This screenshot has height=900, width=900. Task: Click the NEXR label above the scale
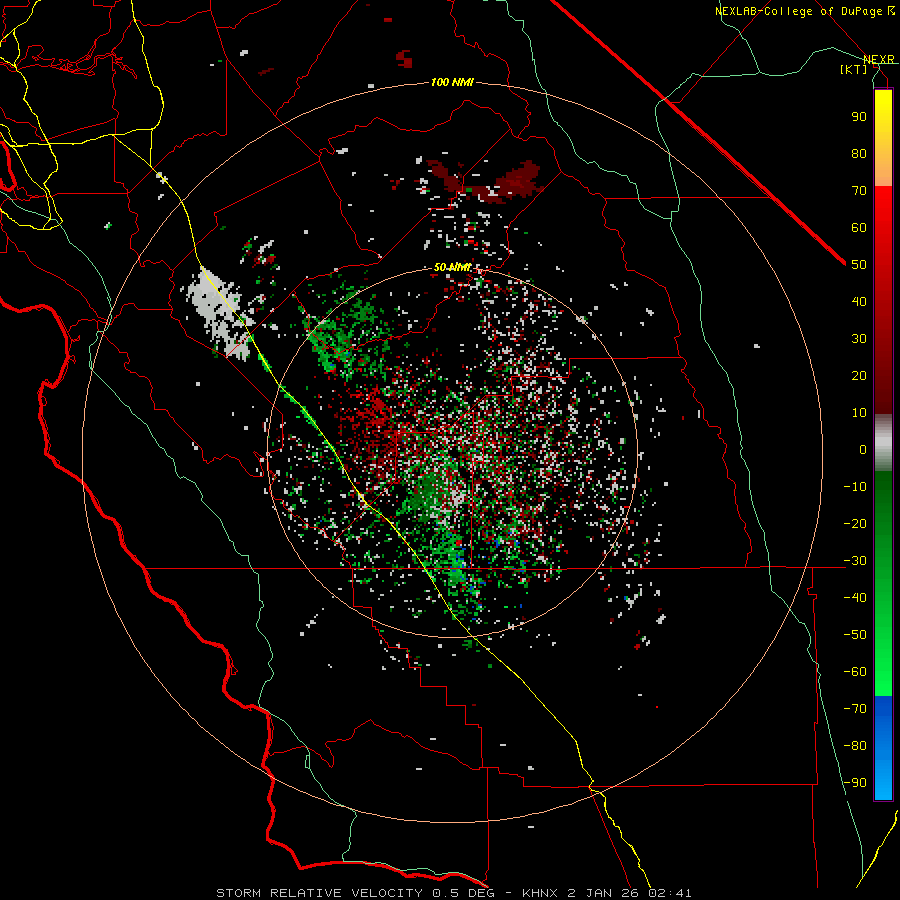(879, 60)
